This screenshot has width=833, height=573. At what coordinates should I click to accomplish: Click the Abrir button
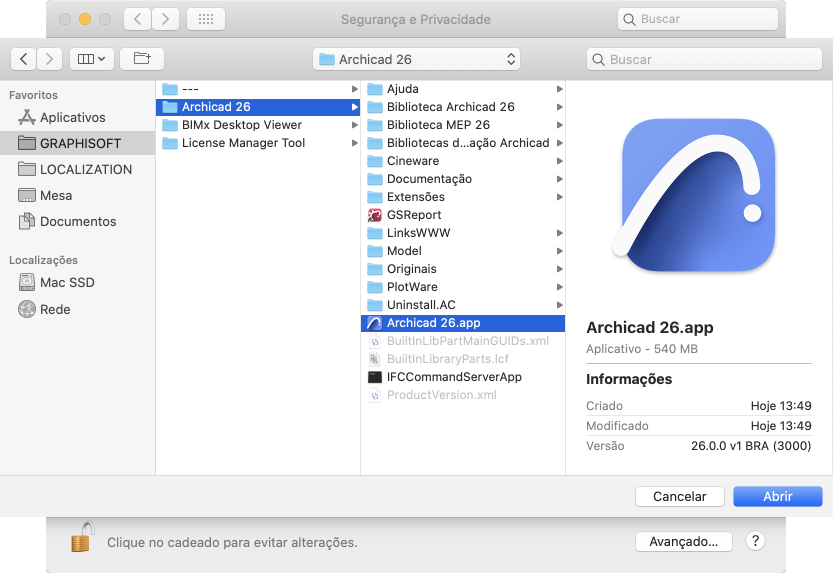click(x=778, y=497)
